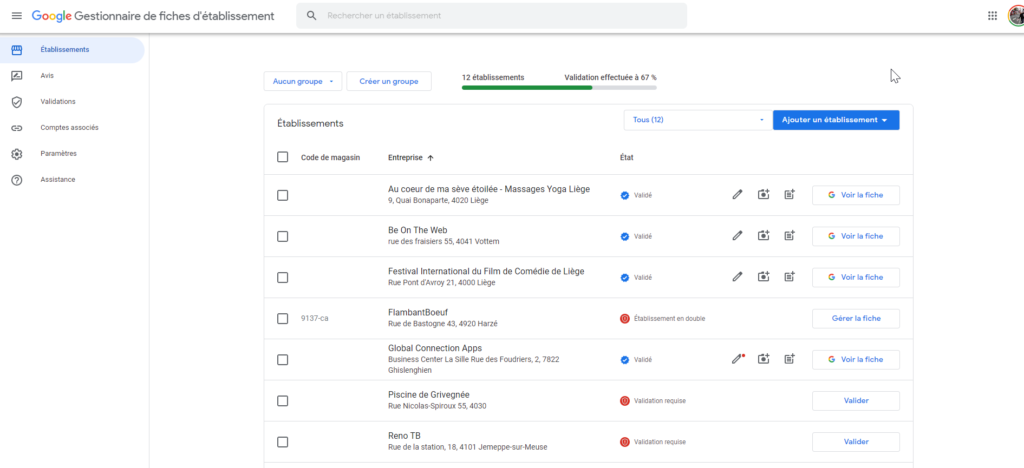Add photo to Festival International du Film
1024x468 pixels.
pyautogui.click(x=763, y=277)
